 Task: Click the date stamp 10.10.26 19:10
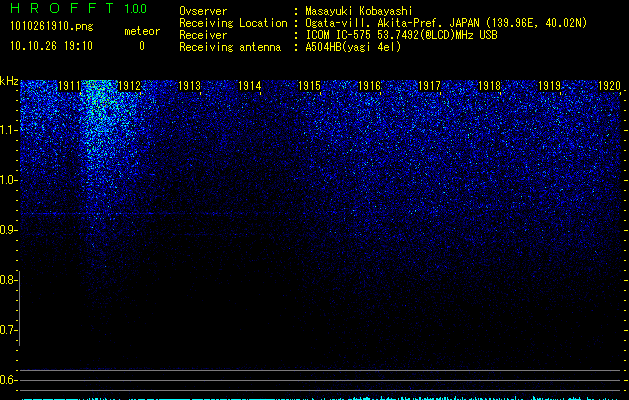pos(51,46)
